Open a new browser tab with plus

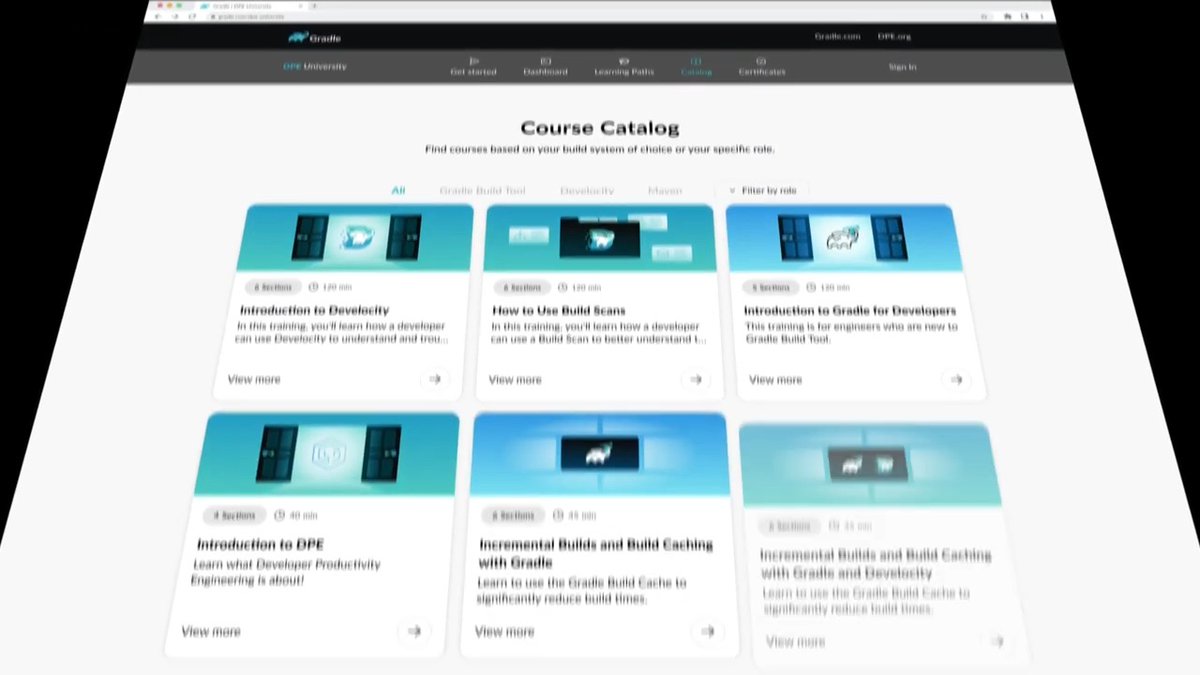tap(313, 6)
